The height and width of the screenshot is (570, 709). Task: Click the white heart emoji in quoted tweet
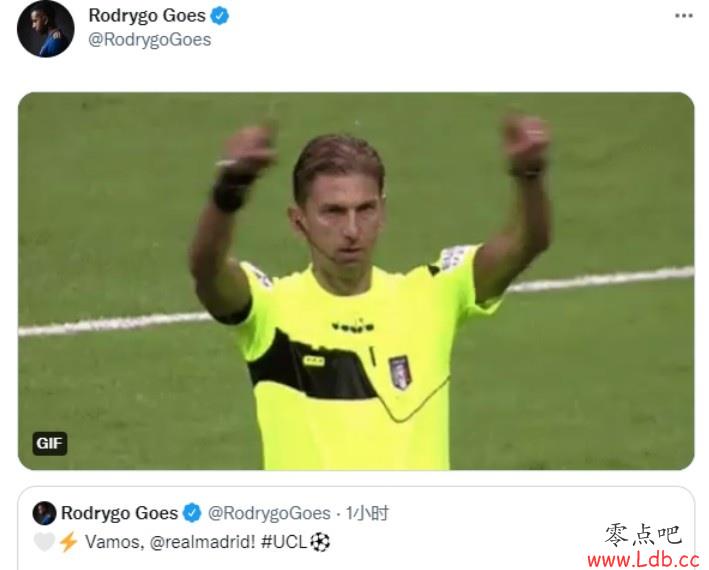tap(44, 542)
